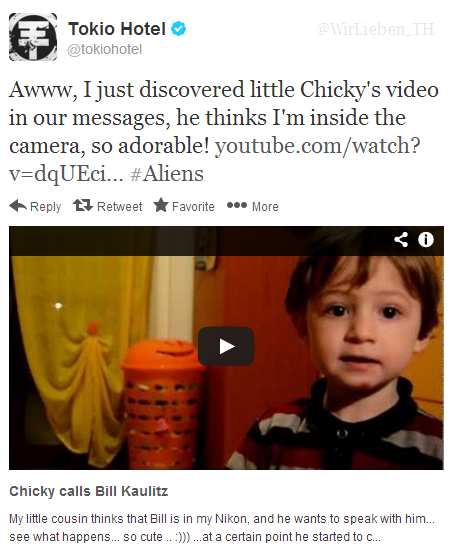Screen dimensions: 451x554
Task: Play the Chicky video
Action: (x=226, y=346)
